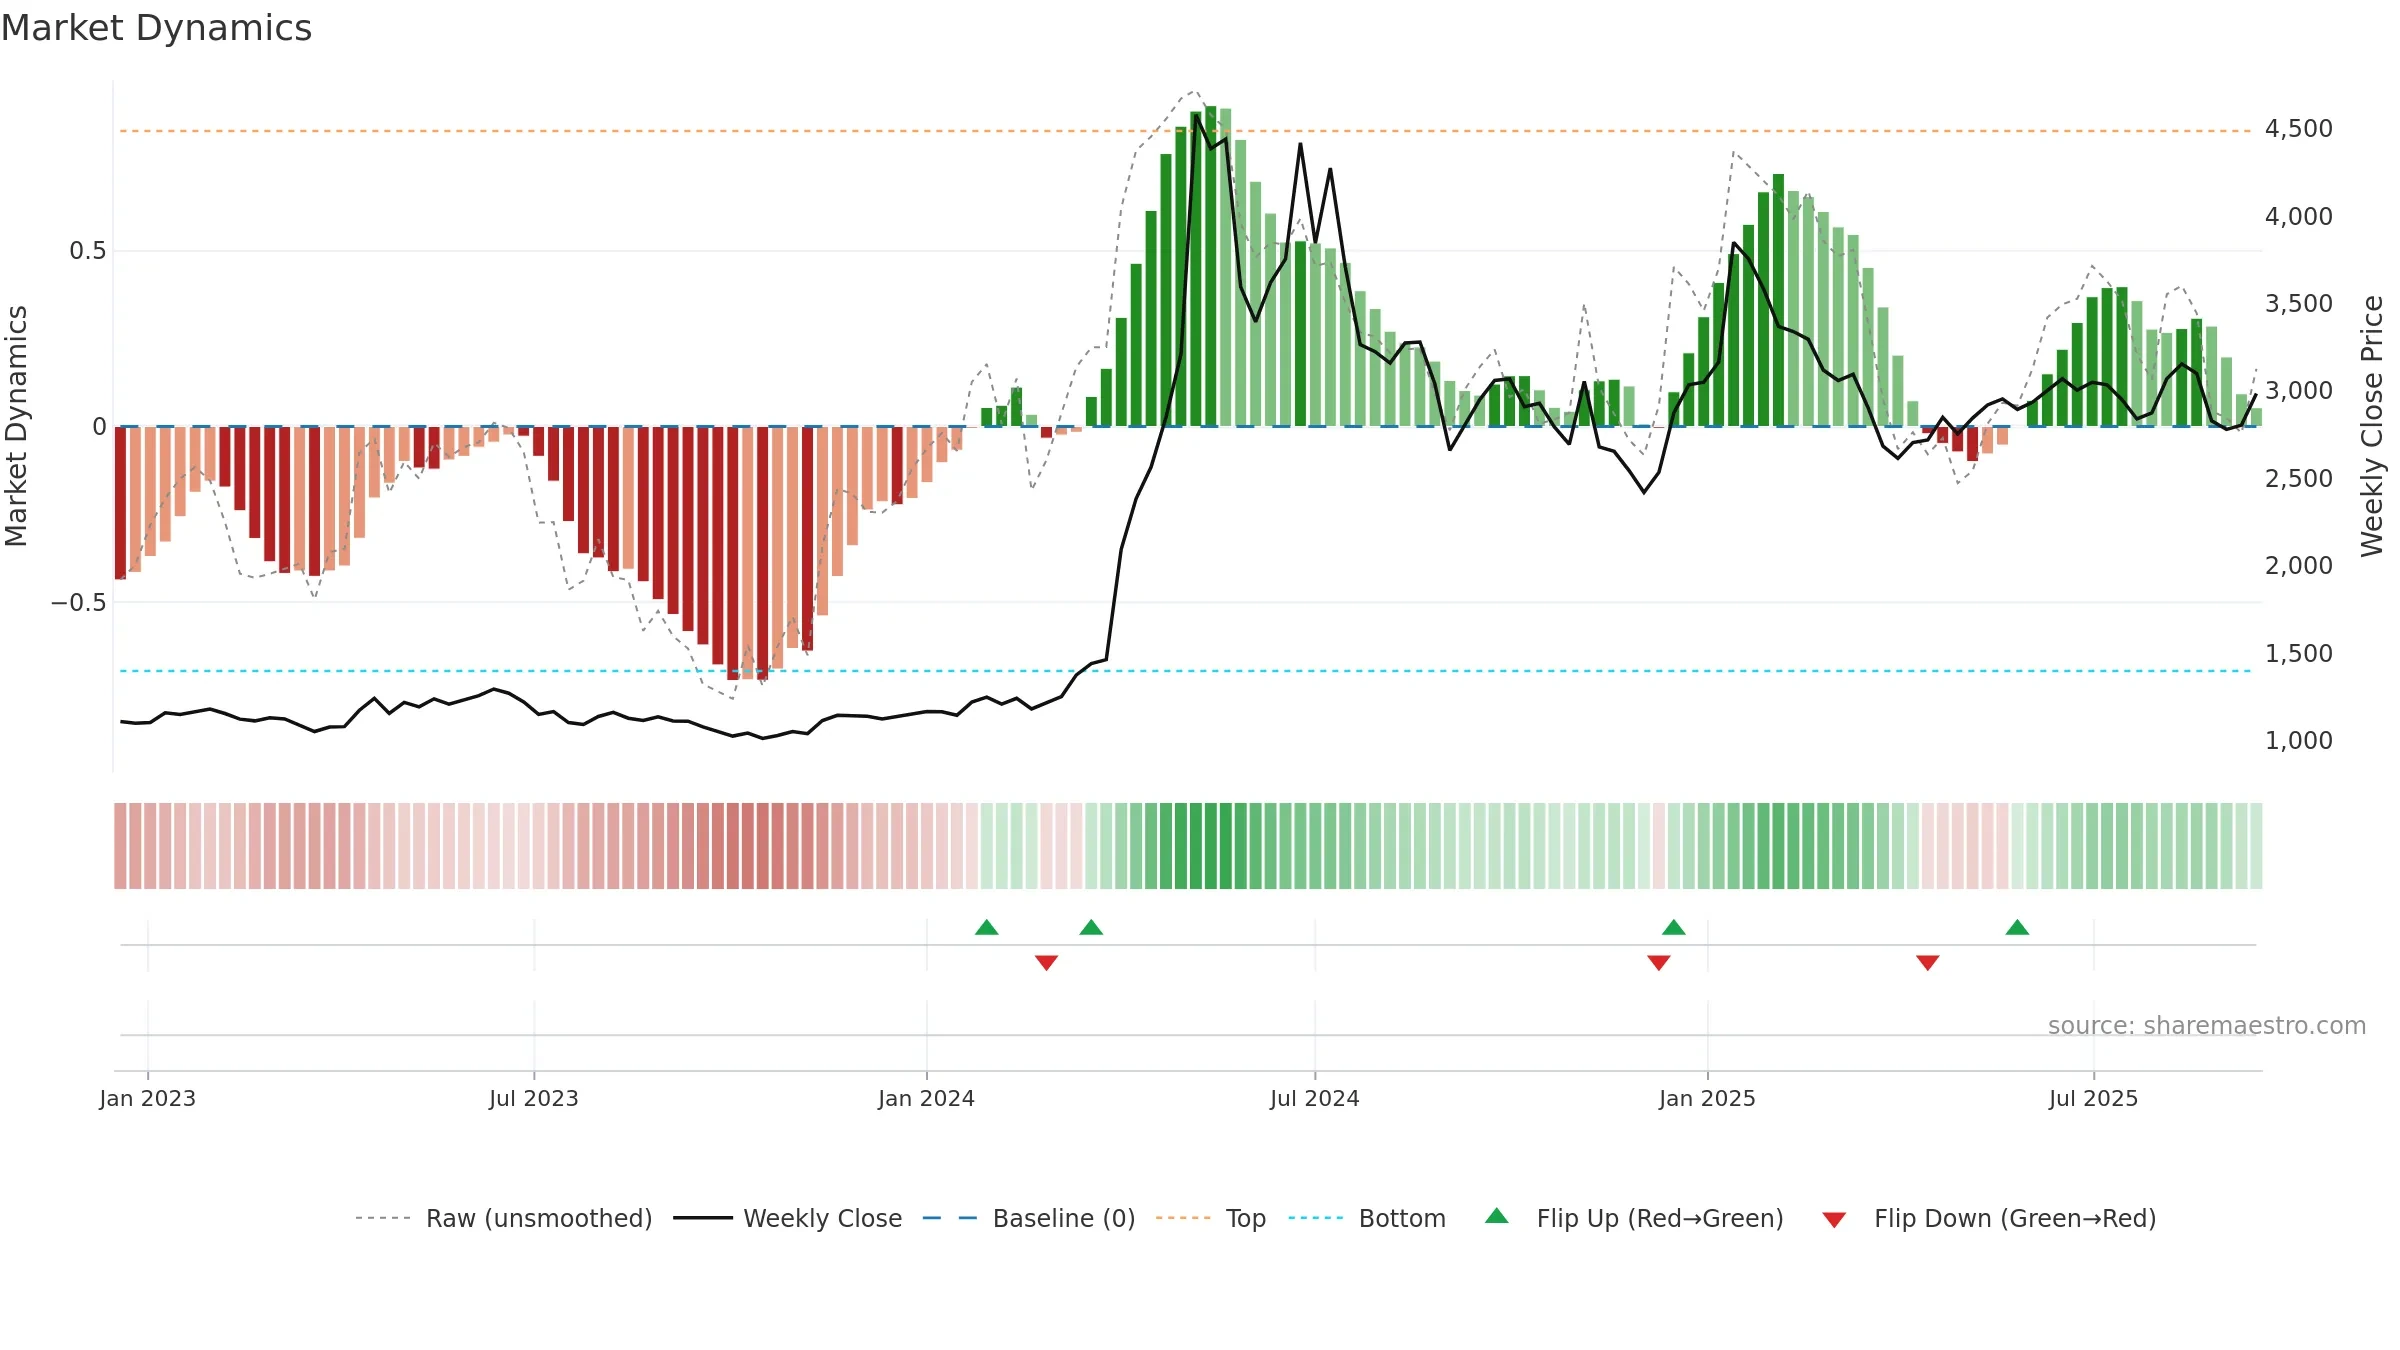The height and width of the screenshot is (1350, 2400).
Task: Click the green Flip Up legend triangle
Action: tap(1497, 1216)
